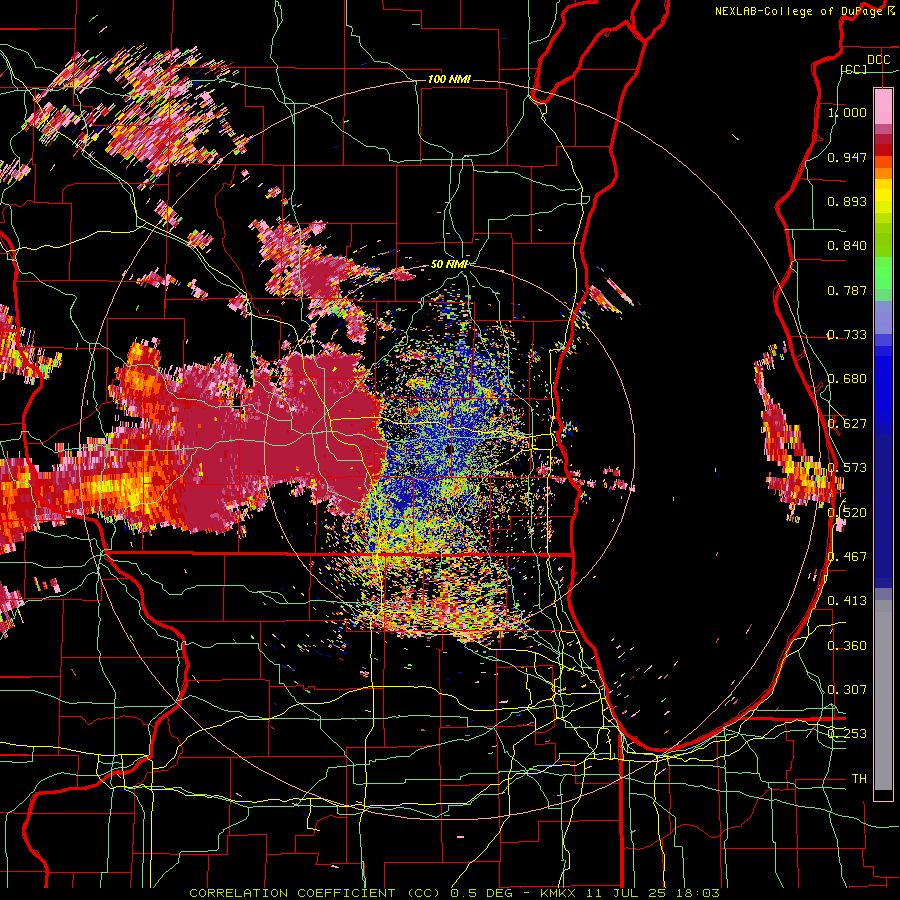900x900 pixels.
Task: Click the light pink top segment of color bar
Action: click(x=883, y=106)
